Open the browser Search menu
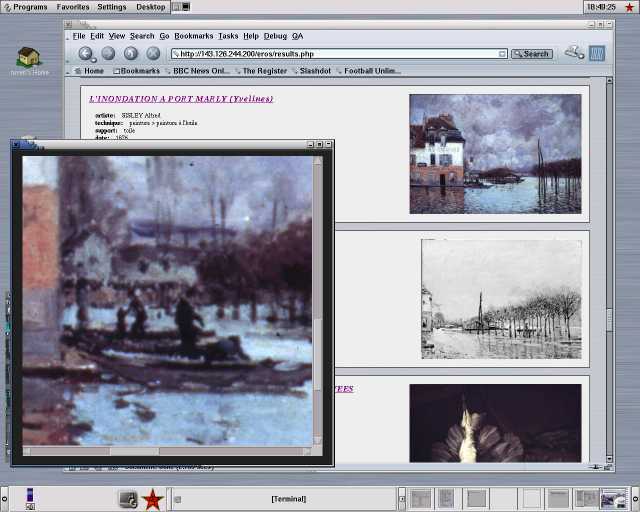This screenshot has width=640, height=512. click(142, 36)
